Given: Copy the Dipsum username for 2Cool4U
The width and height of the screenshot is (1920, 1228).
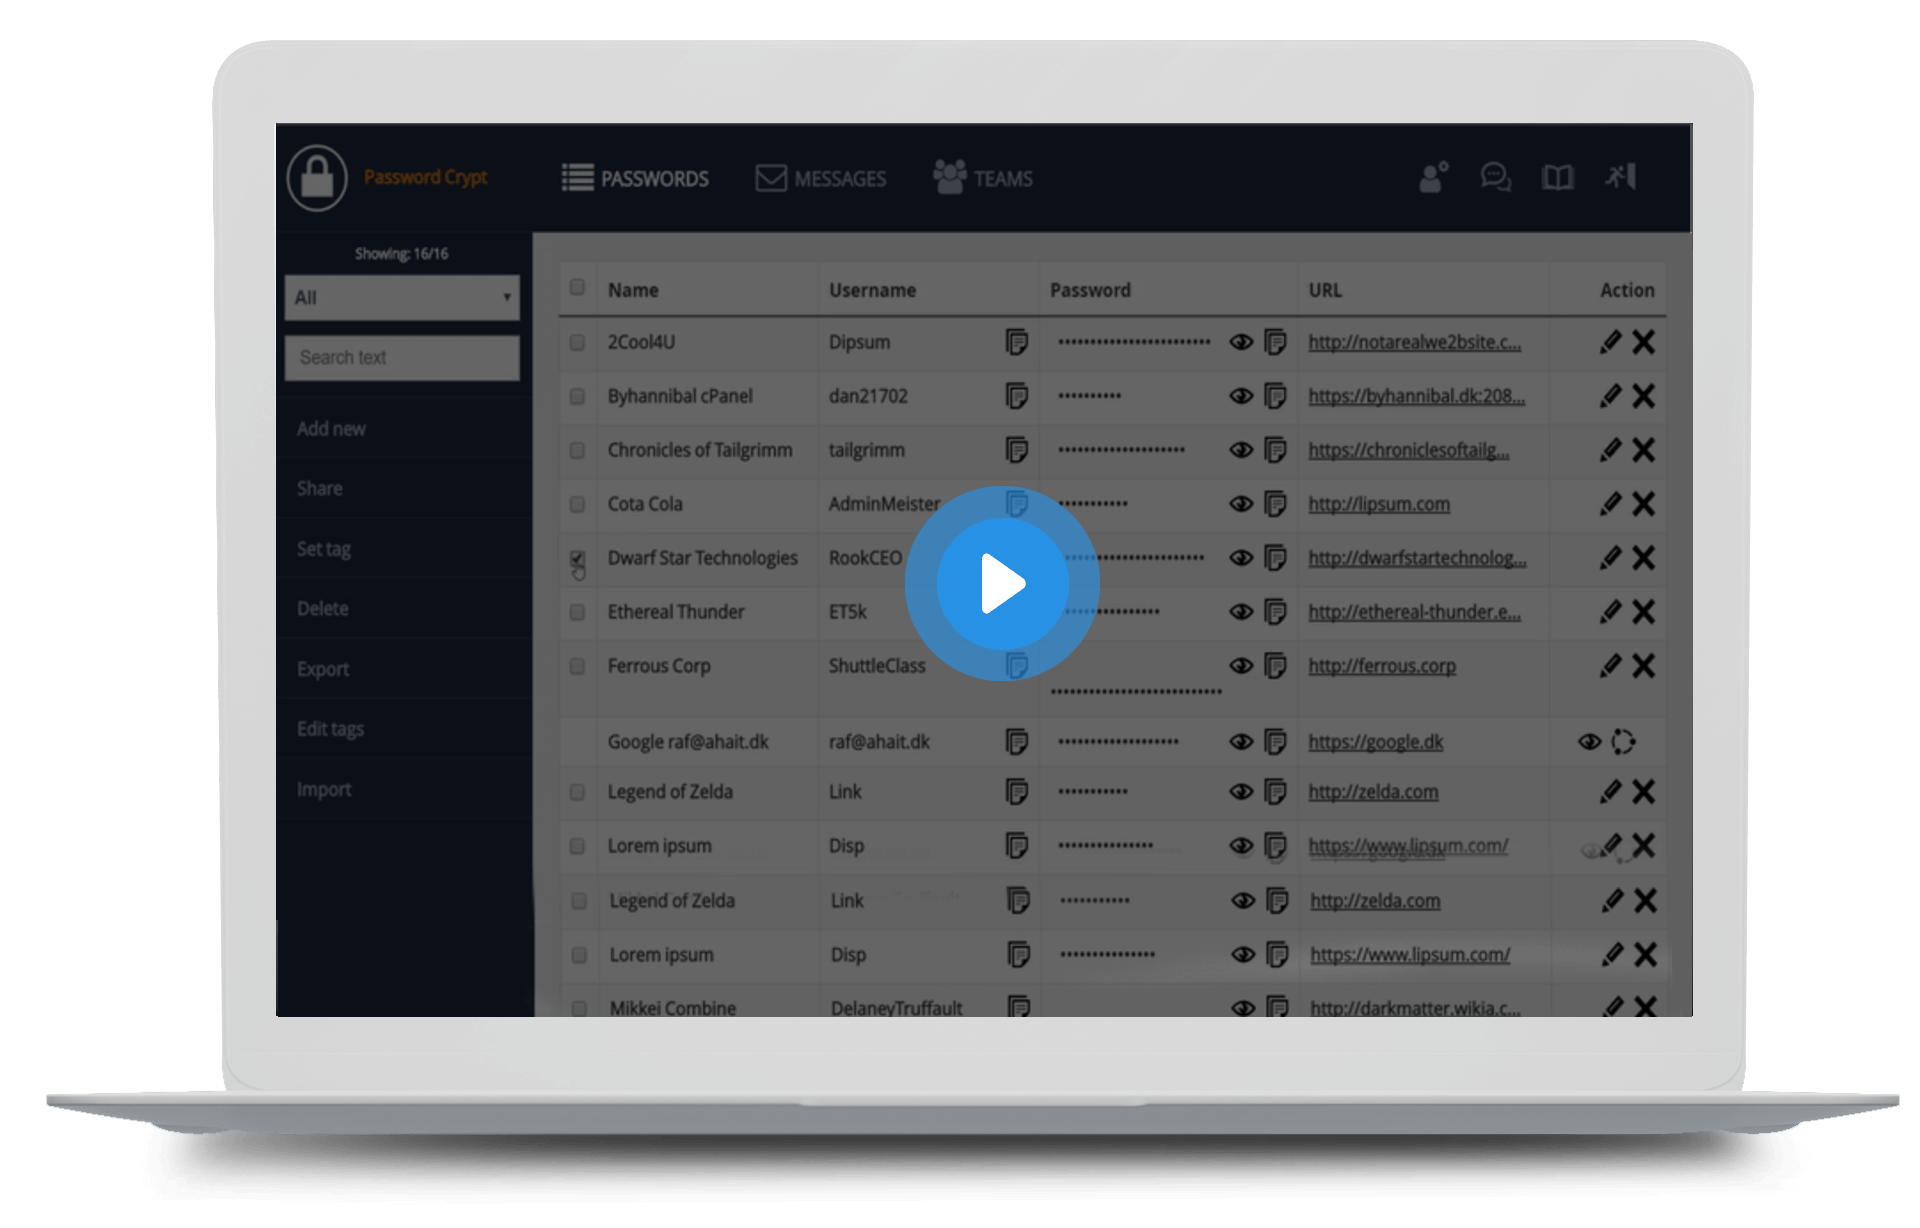Looking at the screenshot, I should 1016,342.
